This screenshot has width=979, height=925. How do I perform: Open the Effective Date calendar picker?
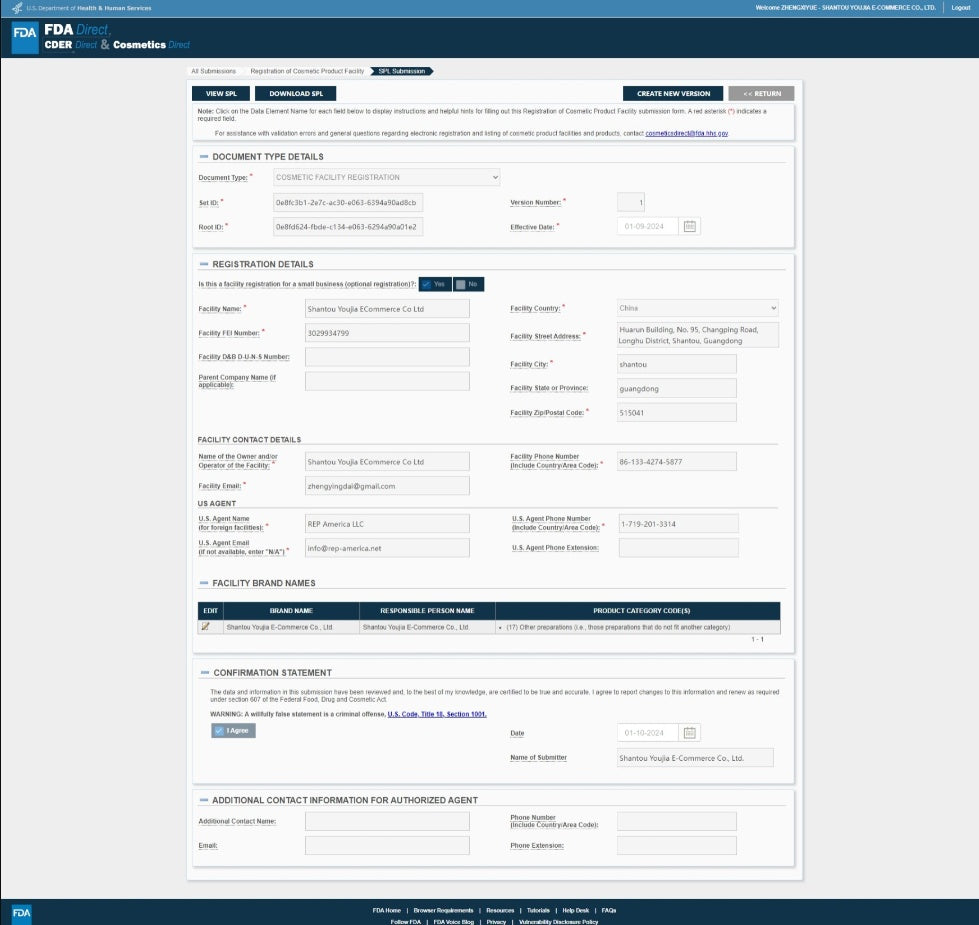click(x=689, y=226)
